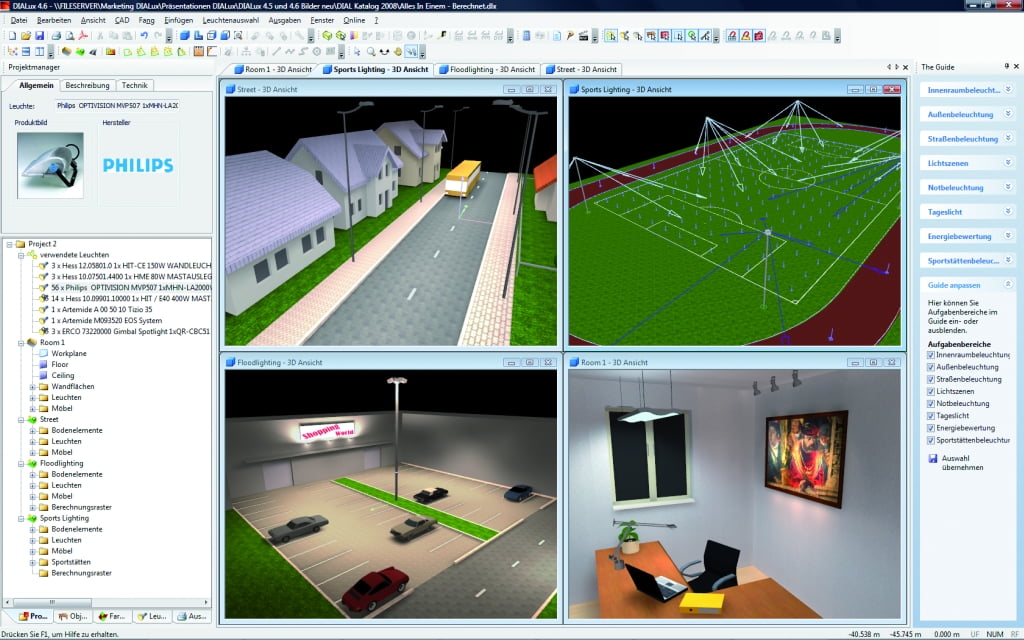Collapse the Guide anpassen section

(1008, 284)
